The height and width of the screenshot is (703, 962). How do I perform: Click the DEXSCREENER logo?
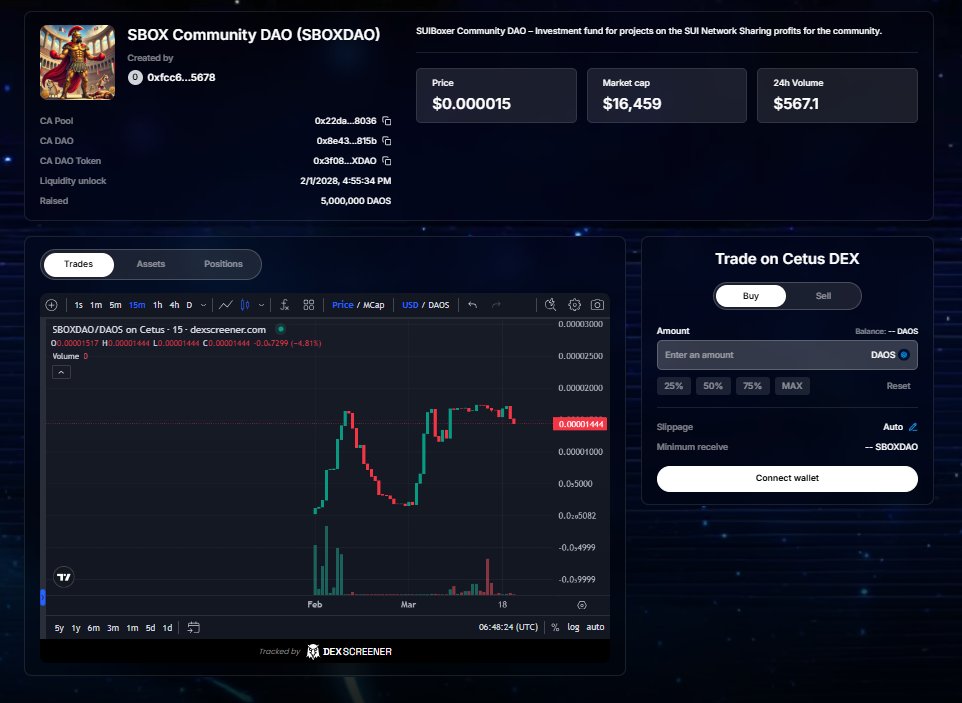point(348,651)
